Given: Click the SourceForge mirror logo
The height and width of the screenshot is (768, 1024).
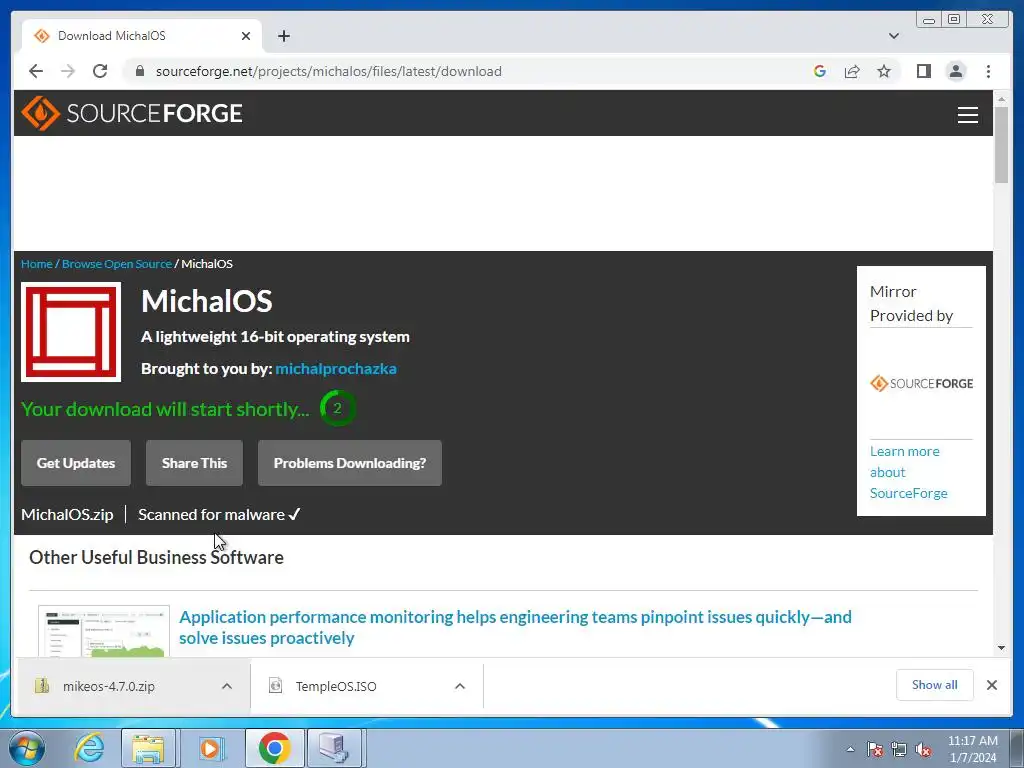Looking at the screenshot, I should (921, 383).
